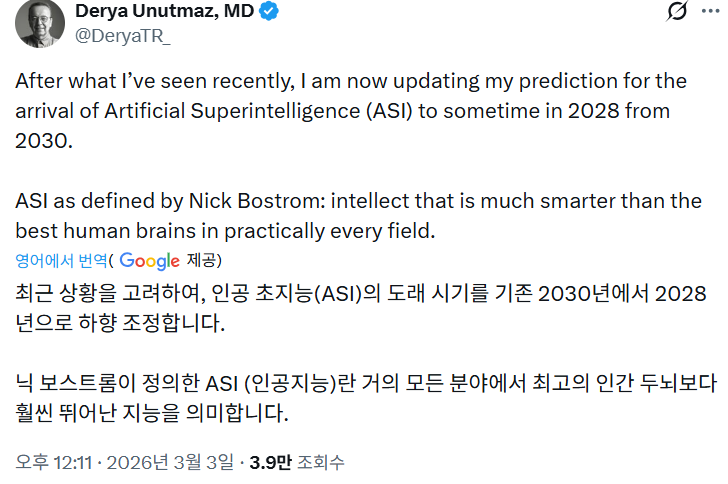The width and height of the screenshot is (728, 484).
Task: Click the blue verified badge
Action: pos(269,12)
